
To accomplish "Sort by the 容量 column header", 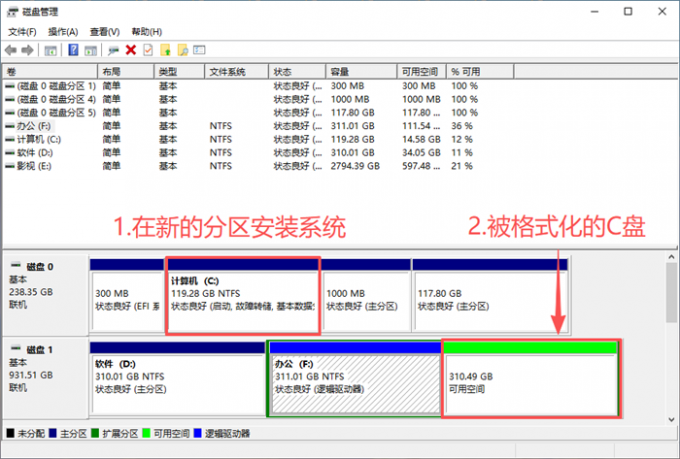I will click(361, 72).
